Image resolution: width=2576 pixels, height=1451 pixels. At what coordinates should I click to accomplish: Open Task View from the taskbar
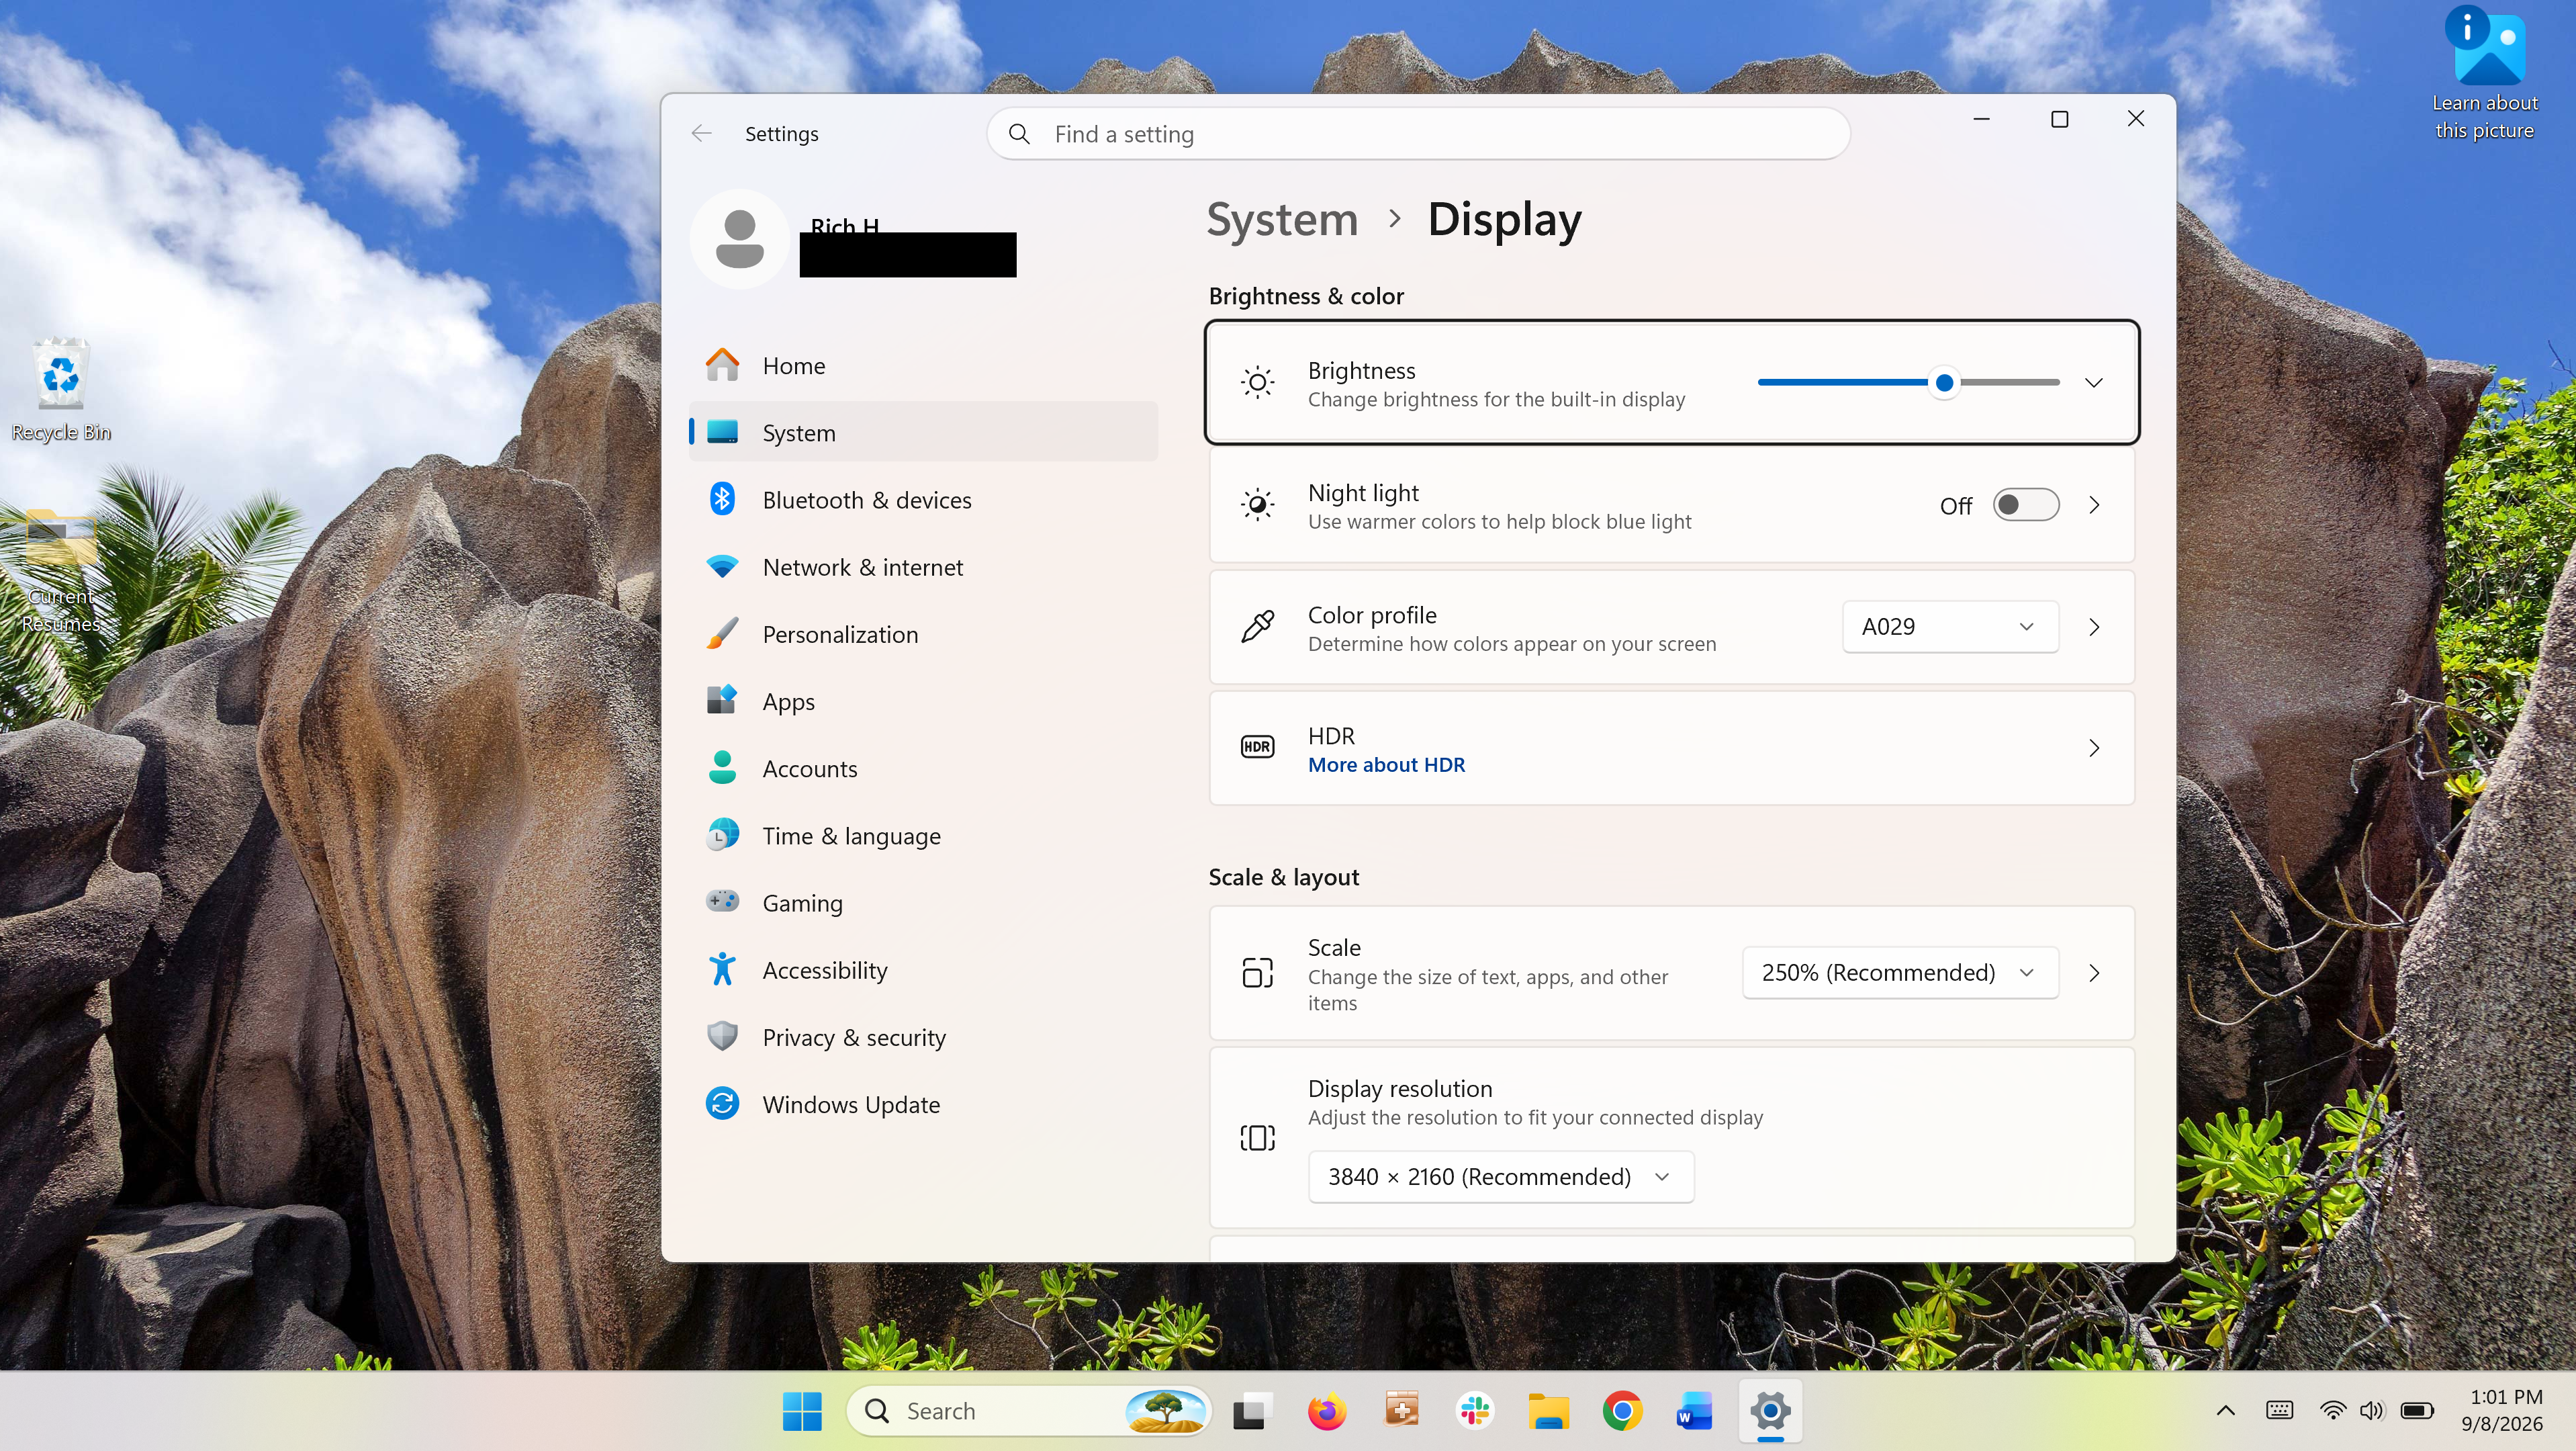tap(1252, 1412)
